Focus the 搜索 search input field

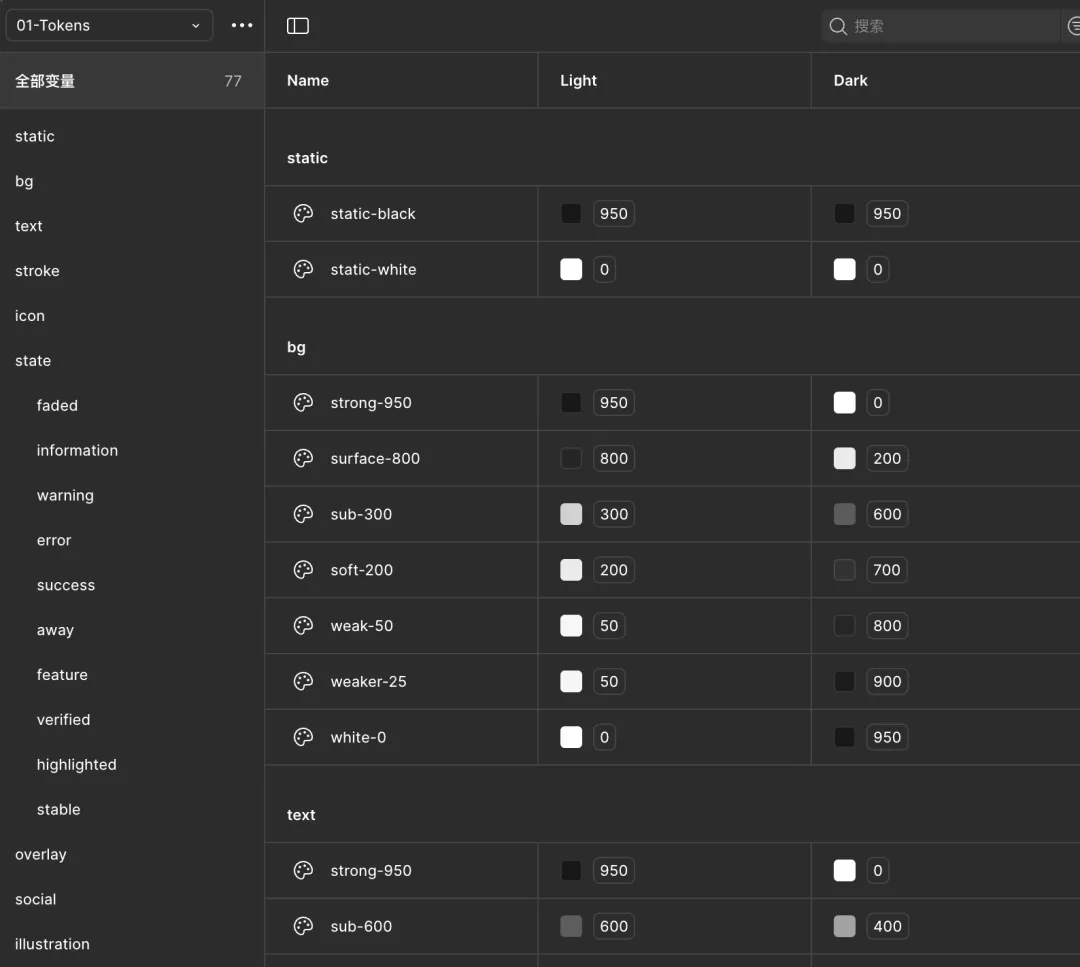(940, 26)
